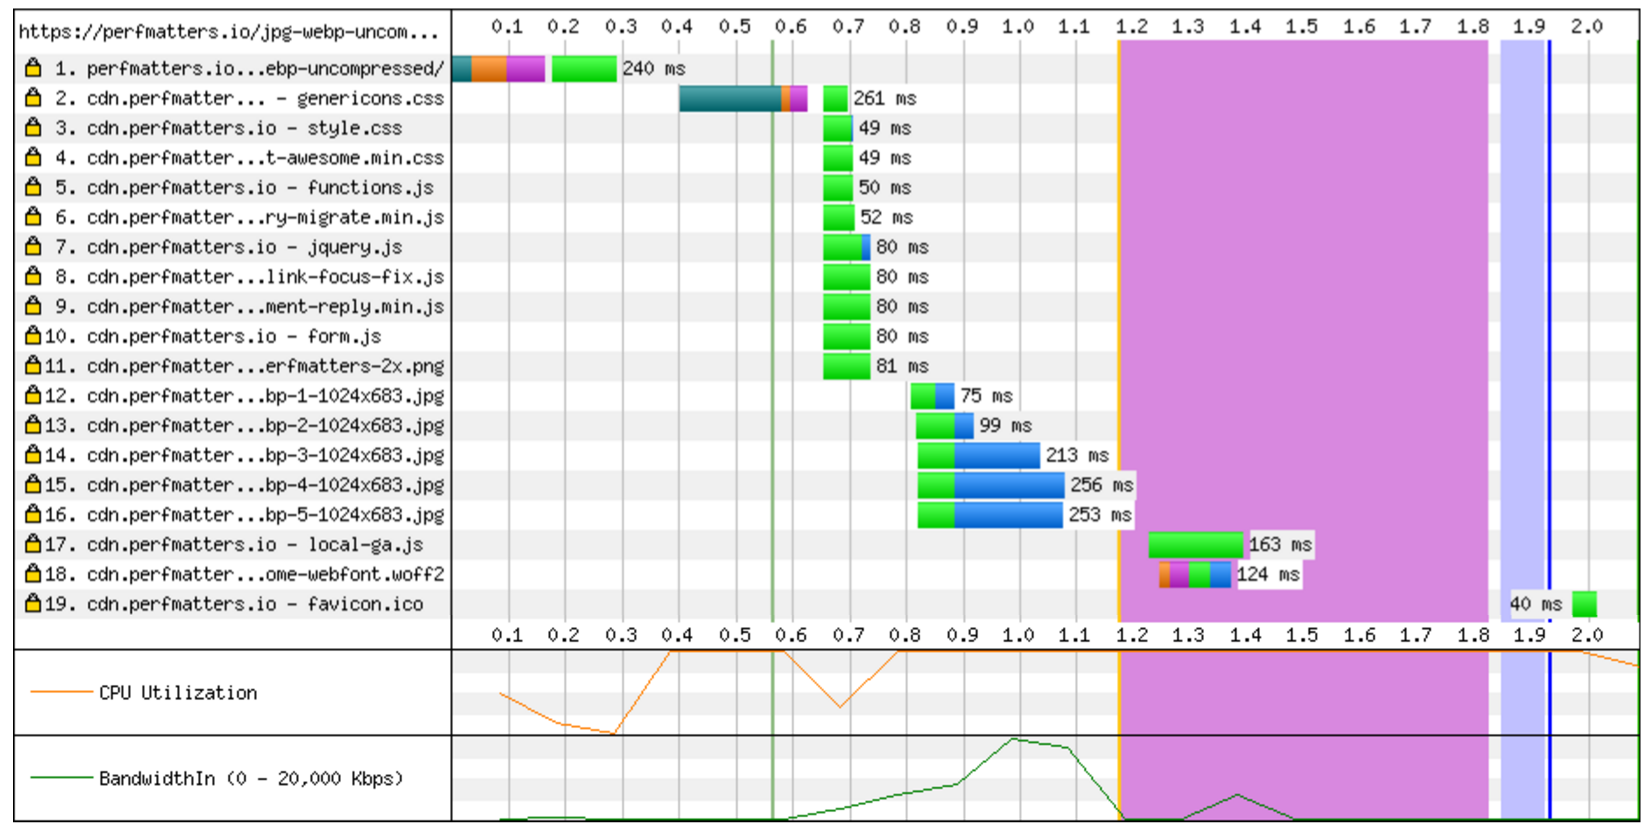
Task: Open the perfmatters.io page URL header
Action: [228, 32]
